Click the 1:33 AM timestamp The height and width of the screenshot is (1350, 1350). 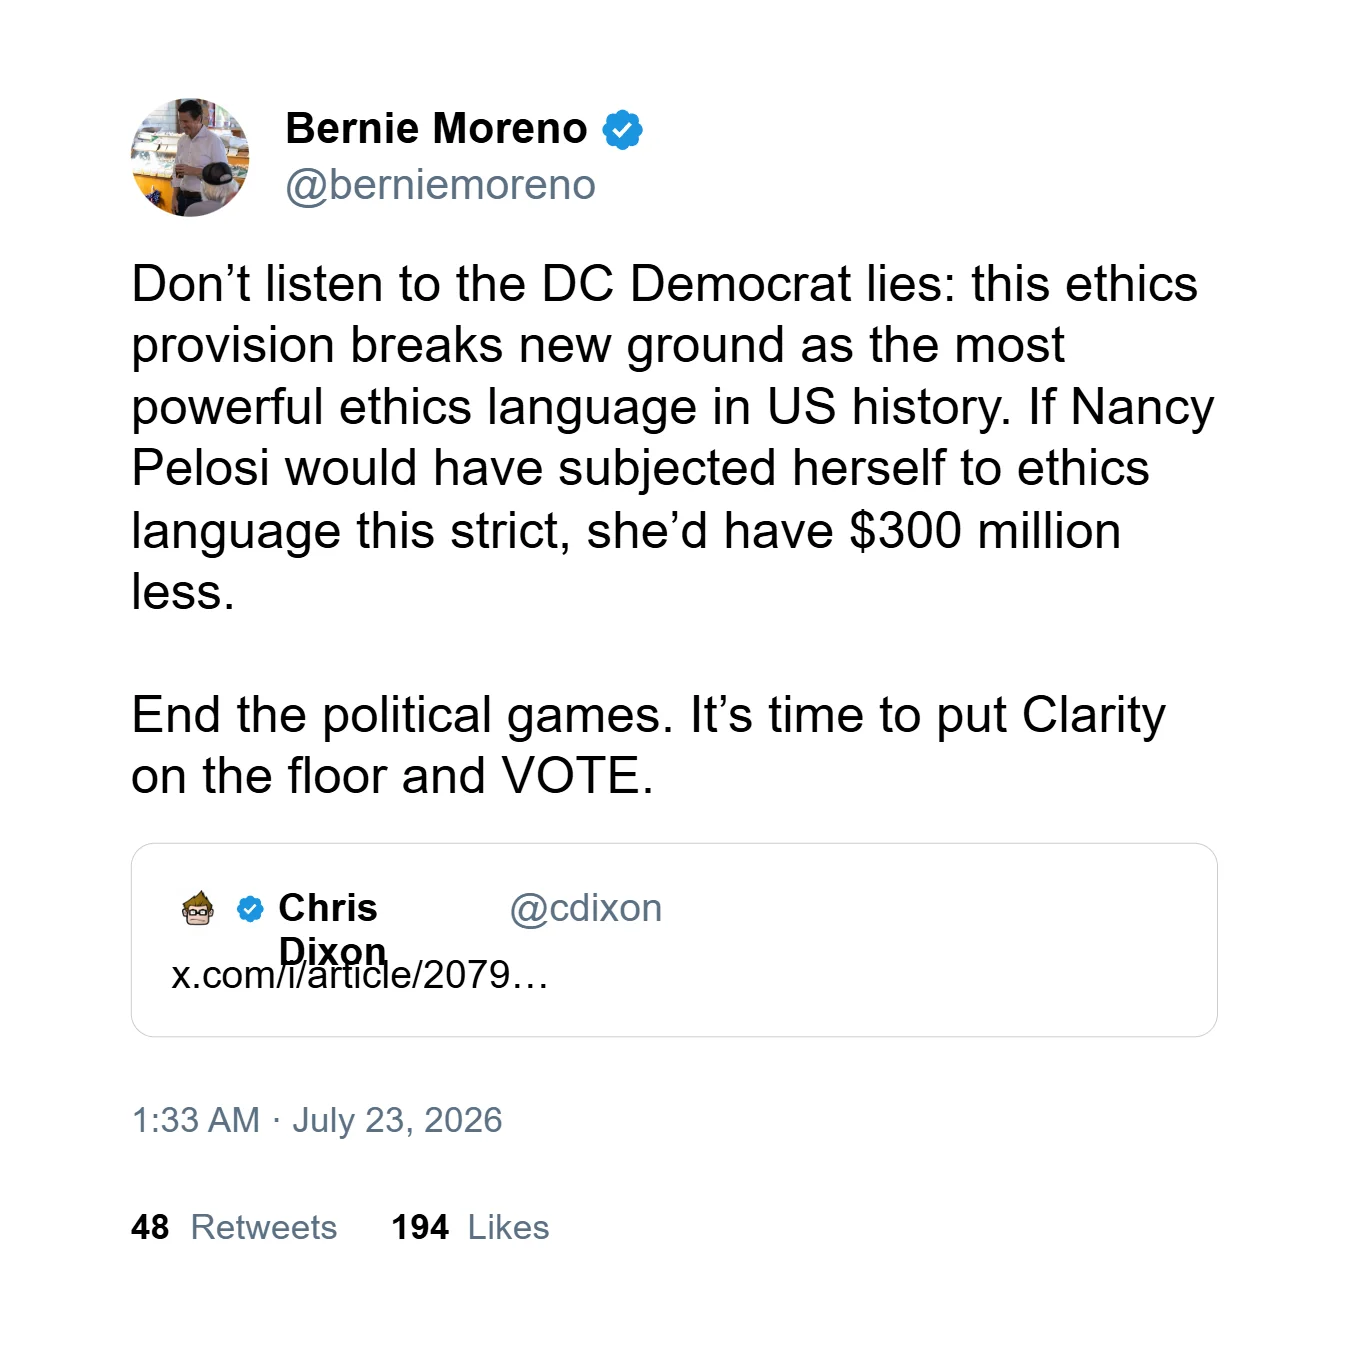click(x=196, y=1120)
